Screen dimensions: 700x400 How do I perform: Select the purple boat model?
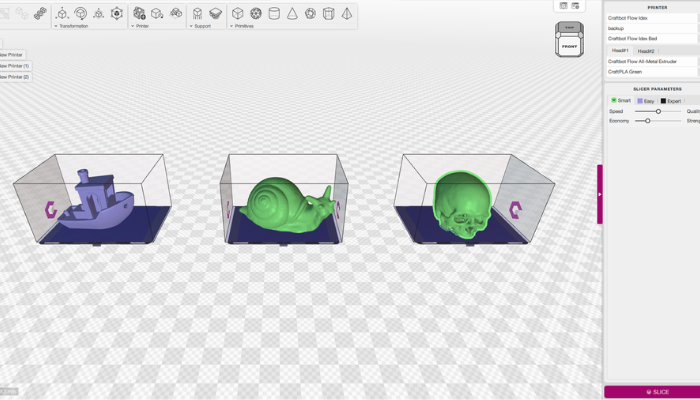[95, 201]
